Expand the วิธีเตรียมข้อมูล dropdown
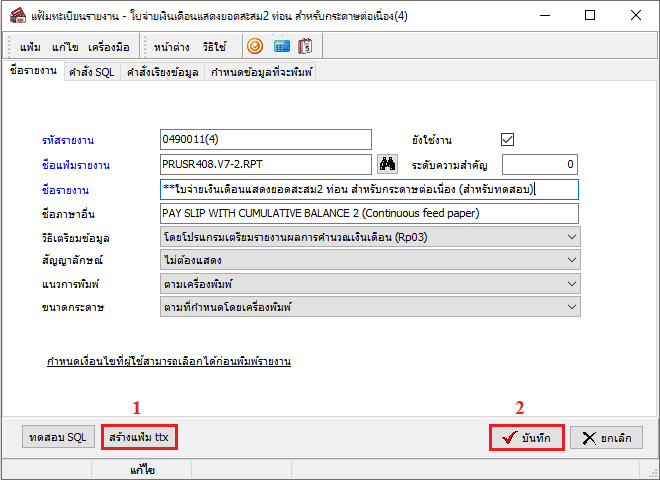Image resolution: width=660 pixels, height=480 pixels. (x=571, y=237)
